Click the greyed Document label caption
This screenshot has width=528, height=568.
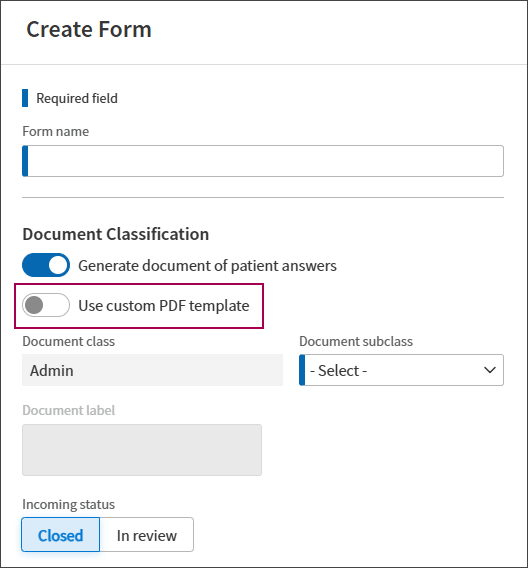68,410
